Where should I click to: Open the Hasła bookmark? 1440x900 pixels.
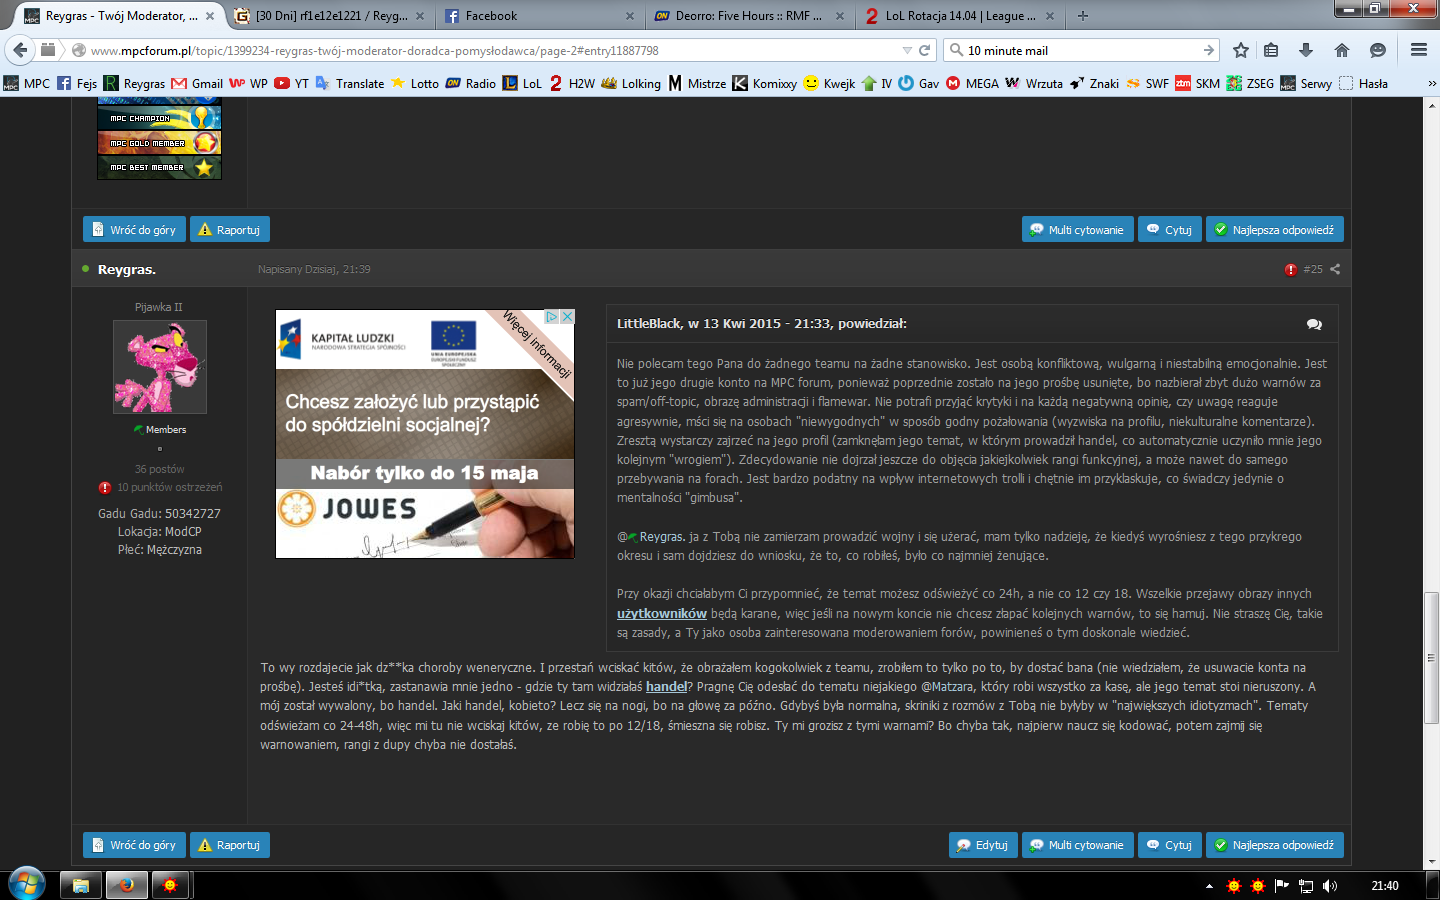point(1363,84)
